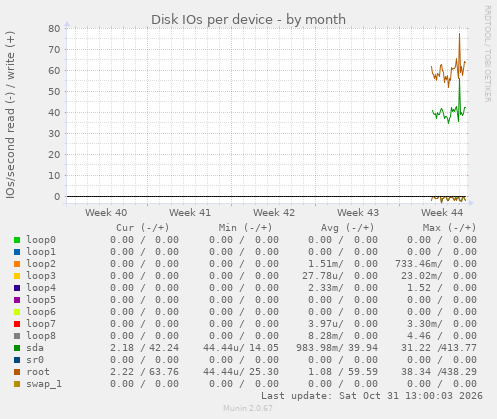The image size is (497, 419).
Task: Click the 'Avg (-/+)' column header
Action: coord(348,228)
